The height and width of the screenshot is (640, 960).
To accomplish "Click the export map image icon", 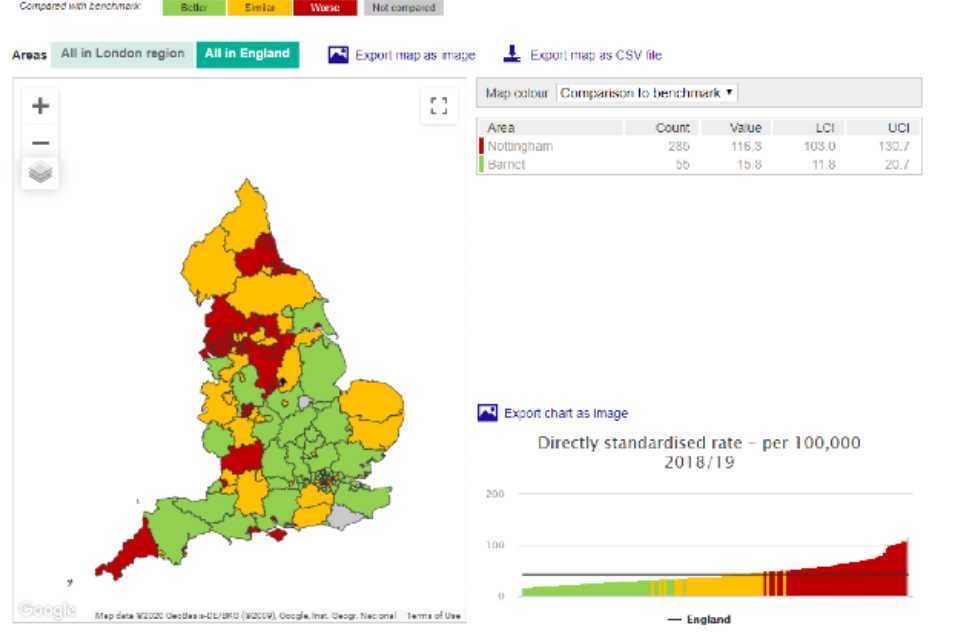I will pos(338,55).
